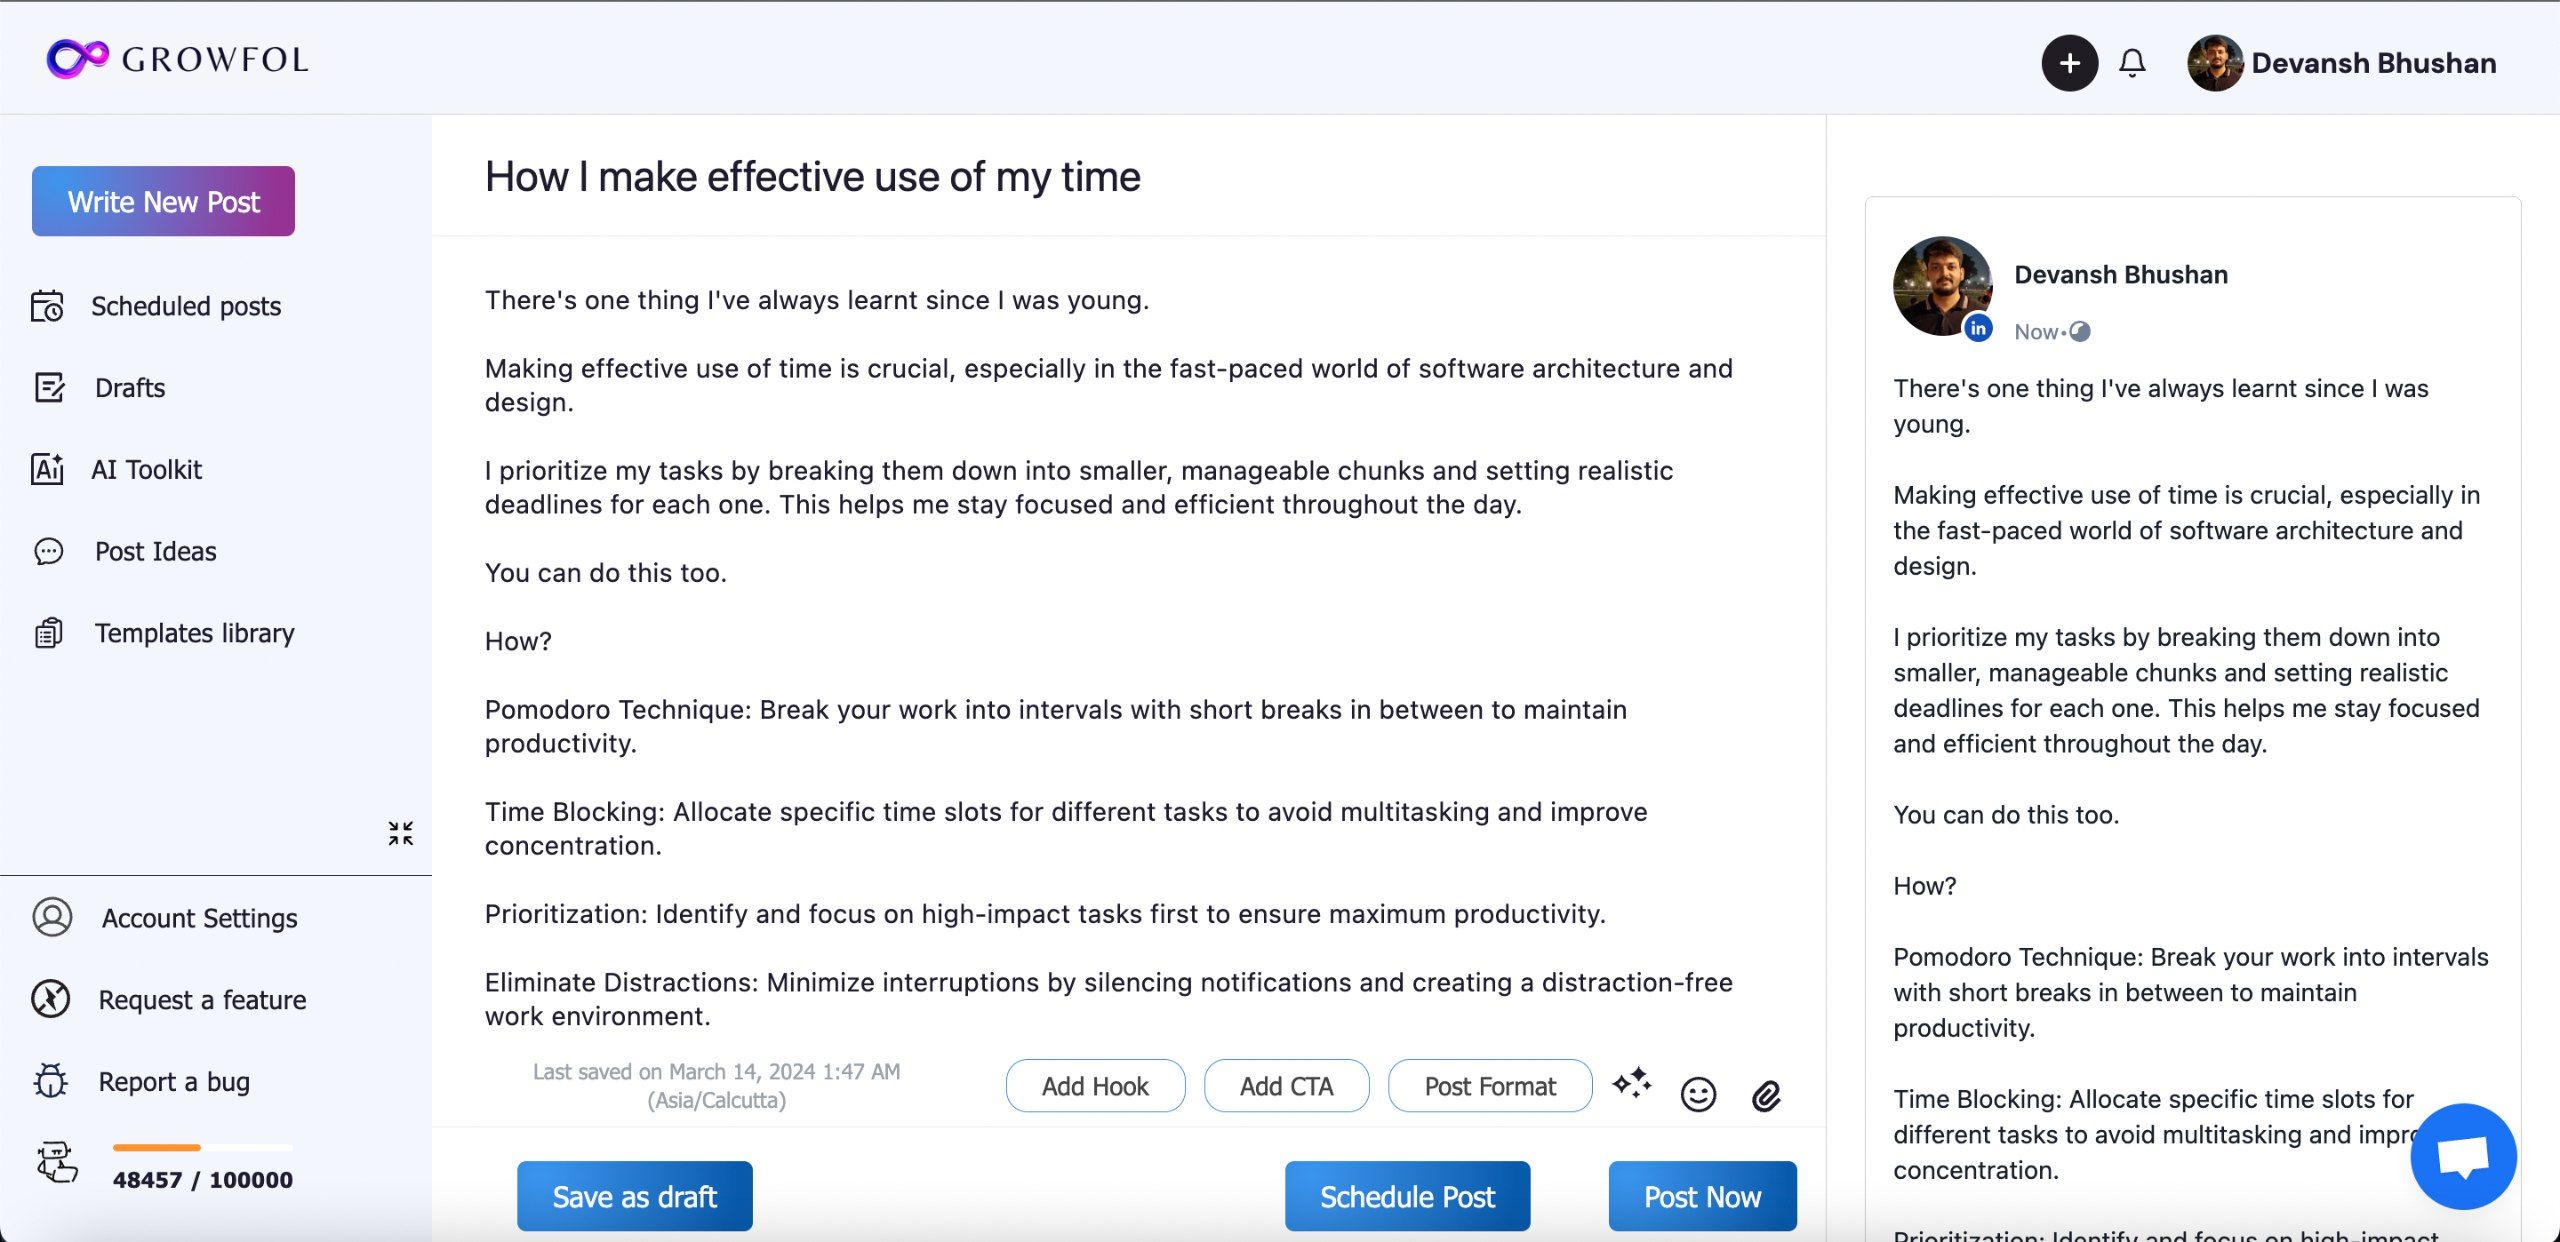Go to Scheduled posts

[x=186, y=306]
